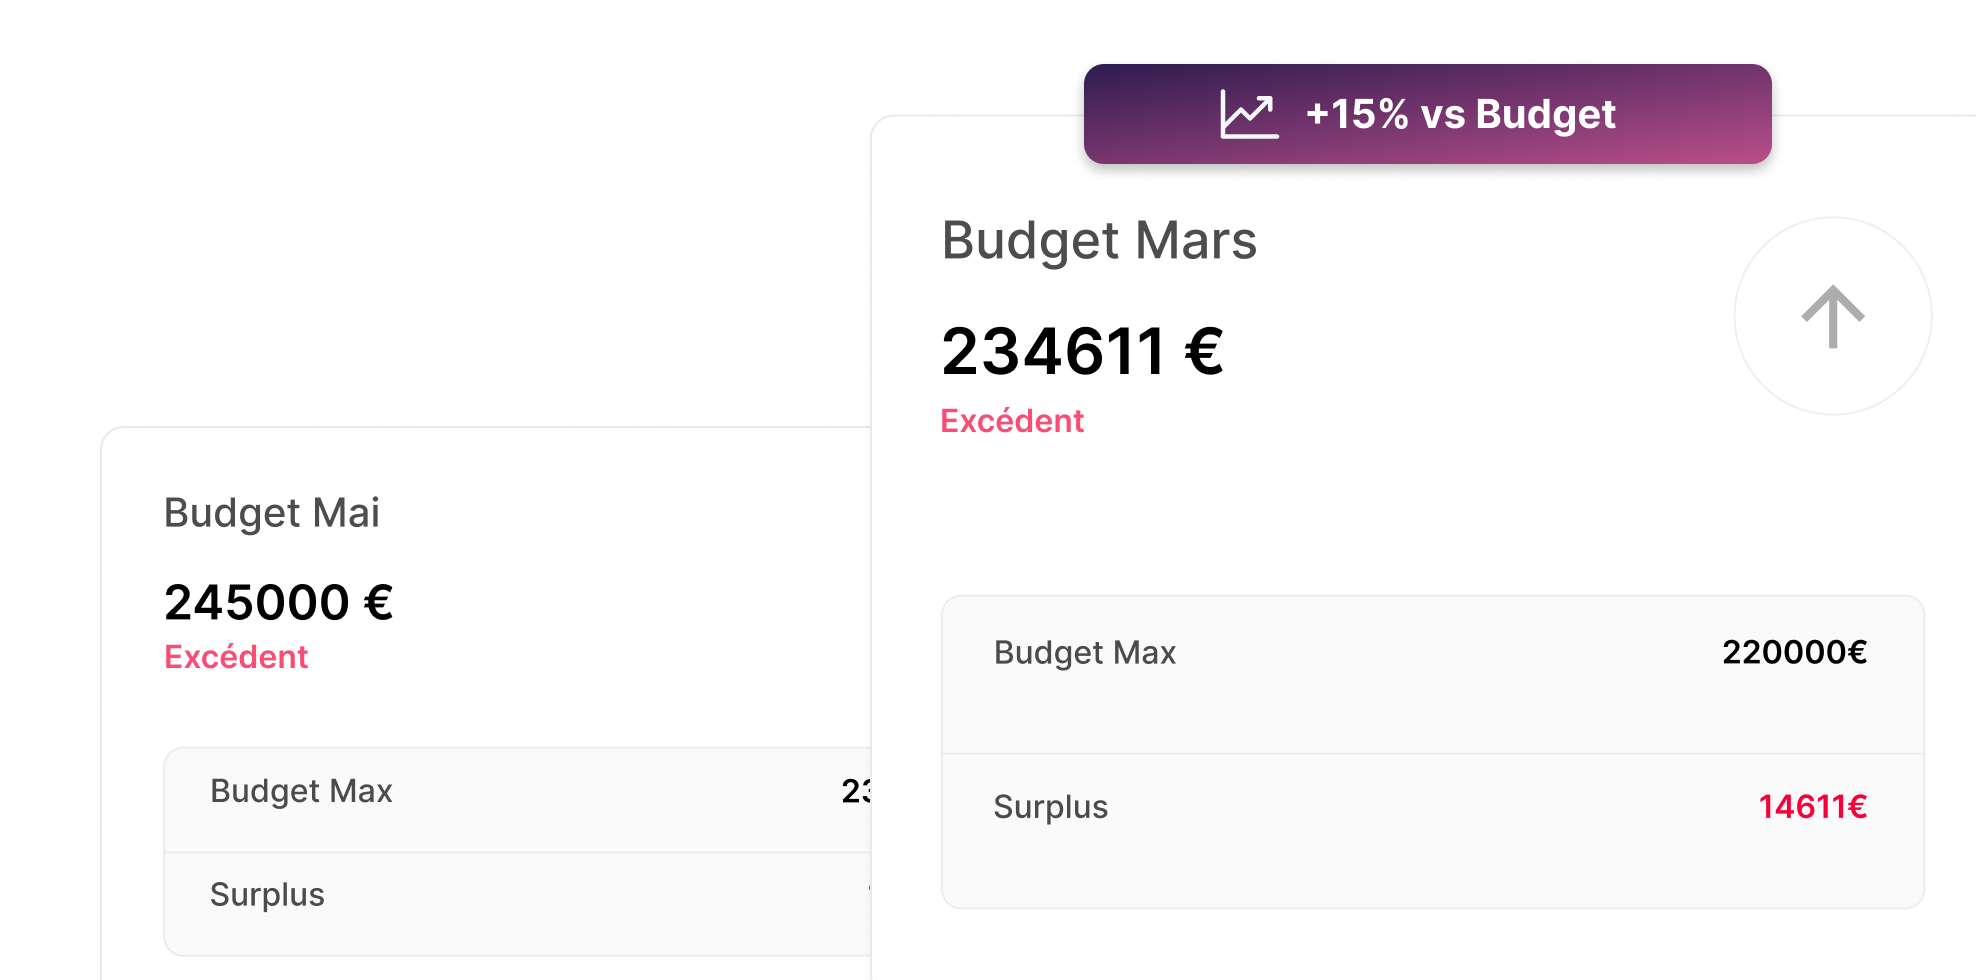The image size is (1976, 980).
Task: Select the Budget Mai heading
Action: 272,513
